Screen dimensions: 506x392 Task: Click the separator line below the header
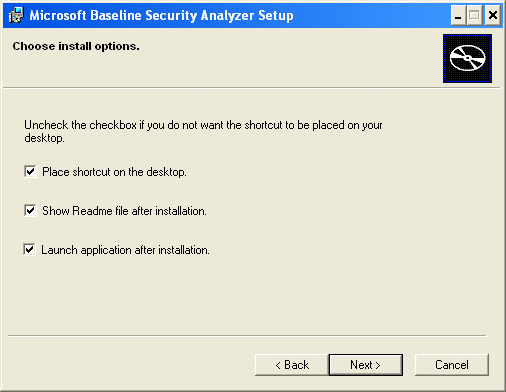tap(252, 88)
